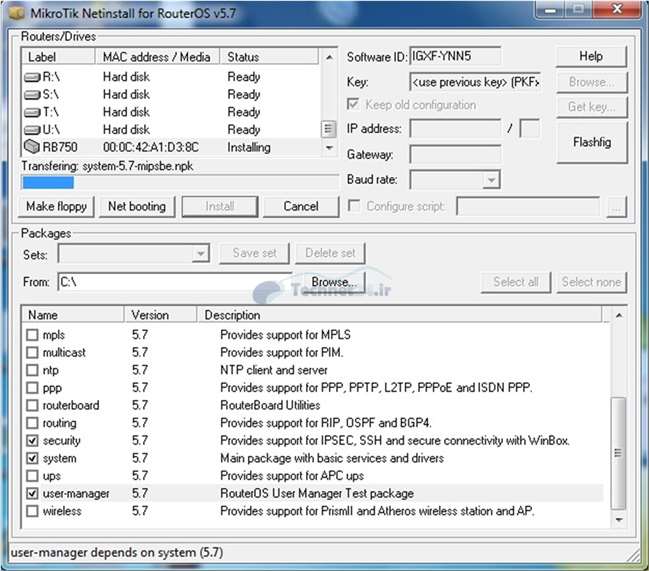Click packages list scroll down arrow
Viewport: 649px width, 571px height.
coord(619,520)
